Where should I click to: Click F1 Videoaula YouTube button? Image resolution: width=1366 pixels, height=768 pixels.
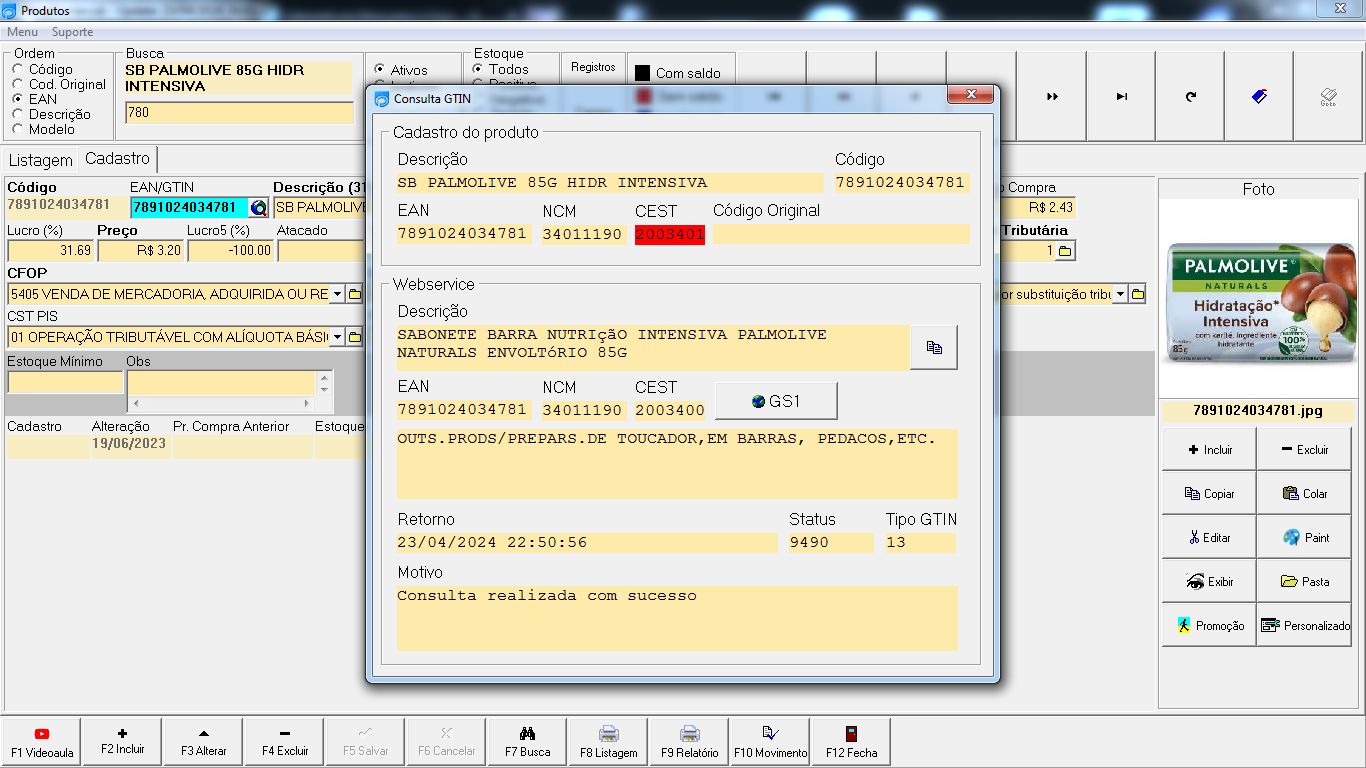click(42, 742)
